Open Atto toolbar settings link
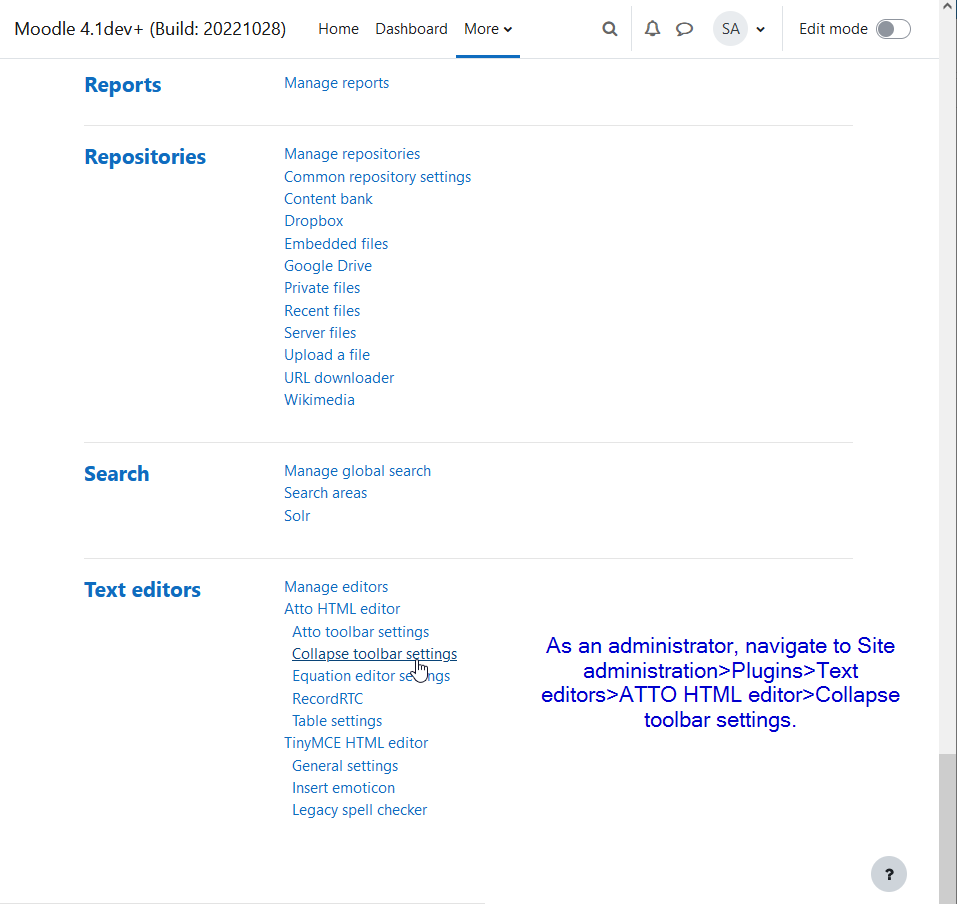Viewport: 957px width, 904px height. click(360, 632)
